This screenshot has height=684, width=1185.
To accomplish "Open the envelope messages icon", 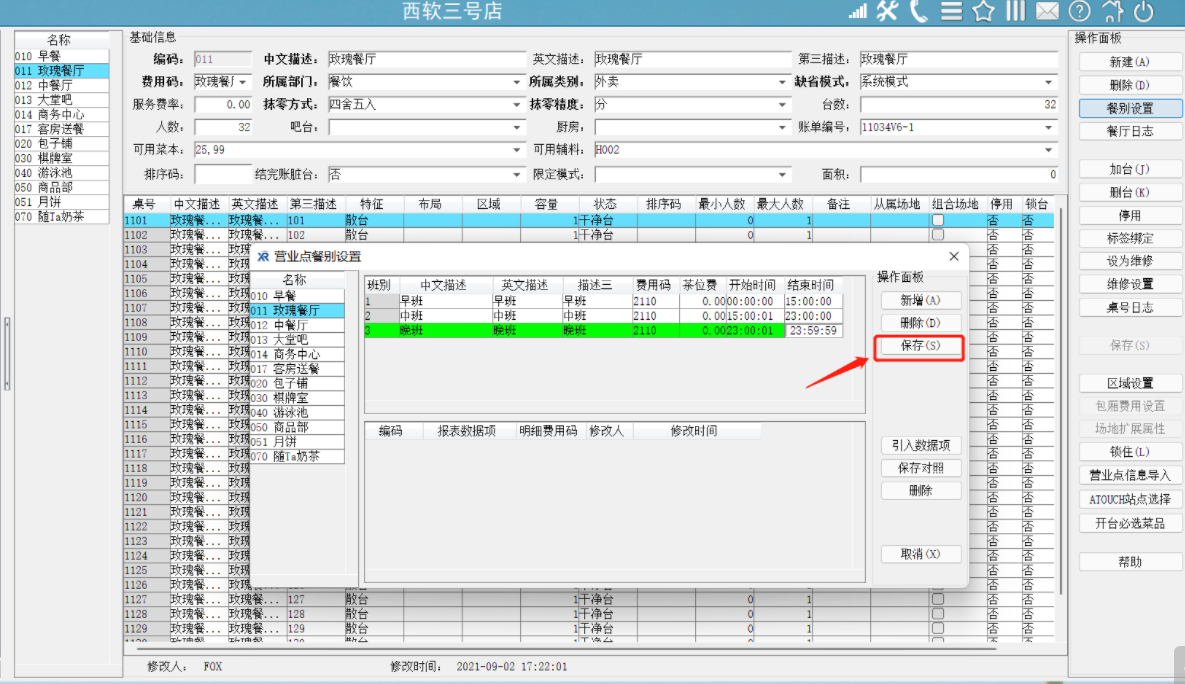I will (x=1047, y=11).
